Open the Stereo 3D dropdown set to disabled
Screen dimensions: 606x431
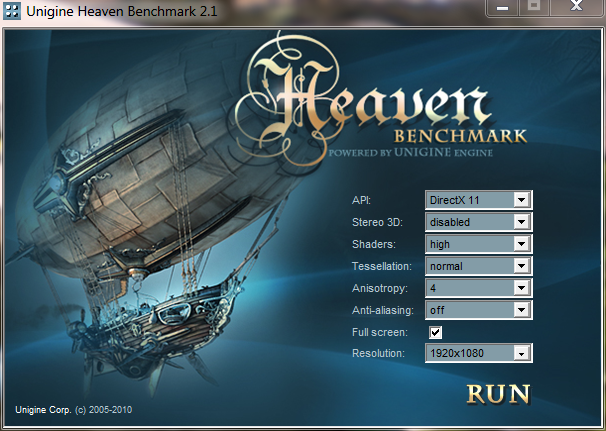click(x=478, y=222)
